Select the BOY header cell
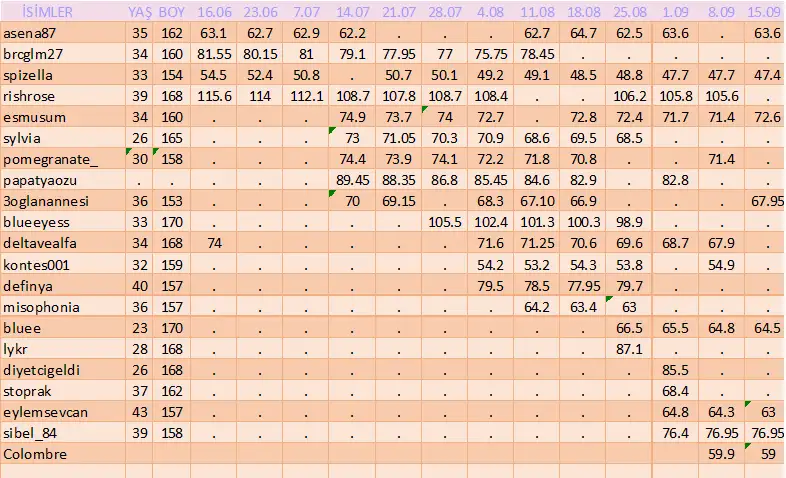 (x=172, y=13)
